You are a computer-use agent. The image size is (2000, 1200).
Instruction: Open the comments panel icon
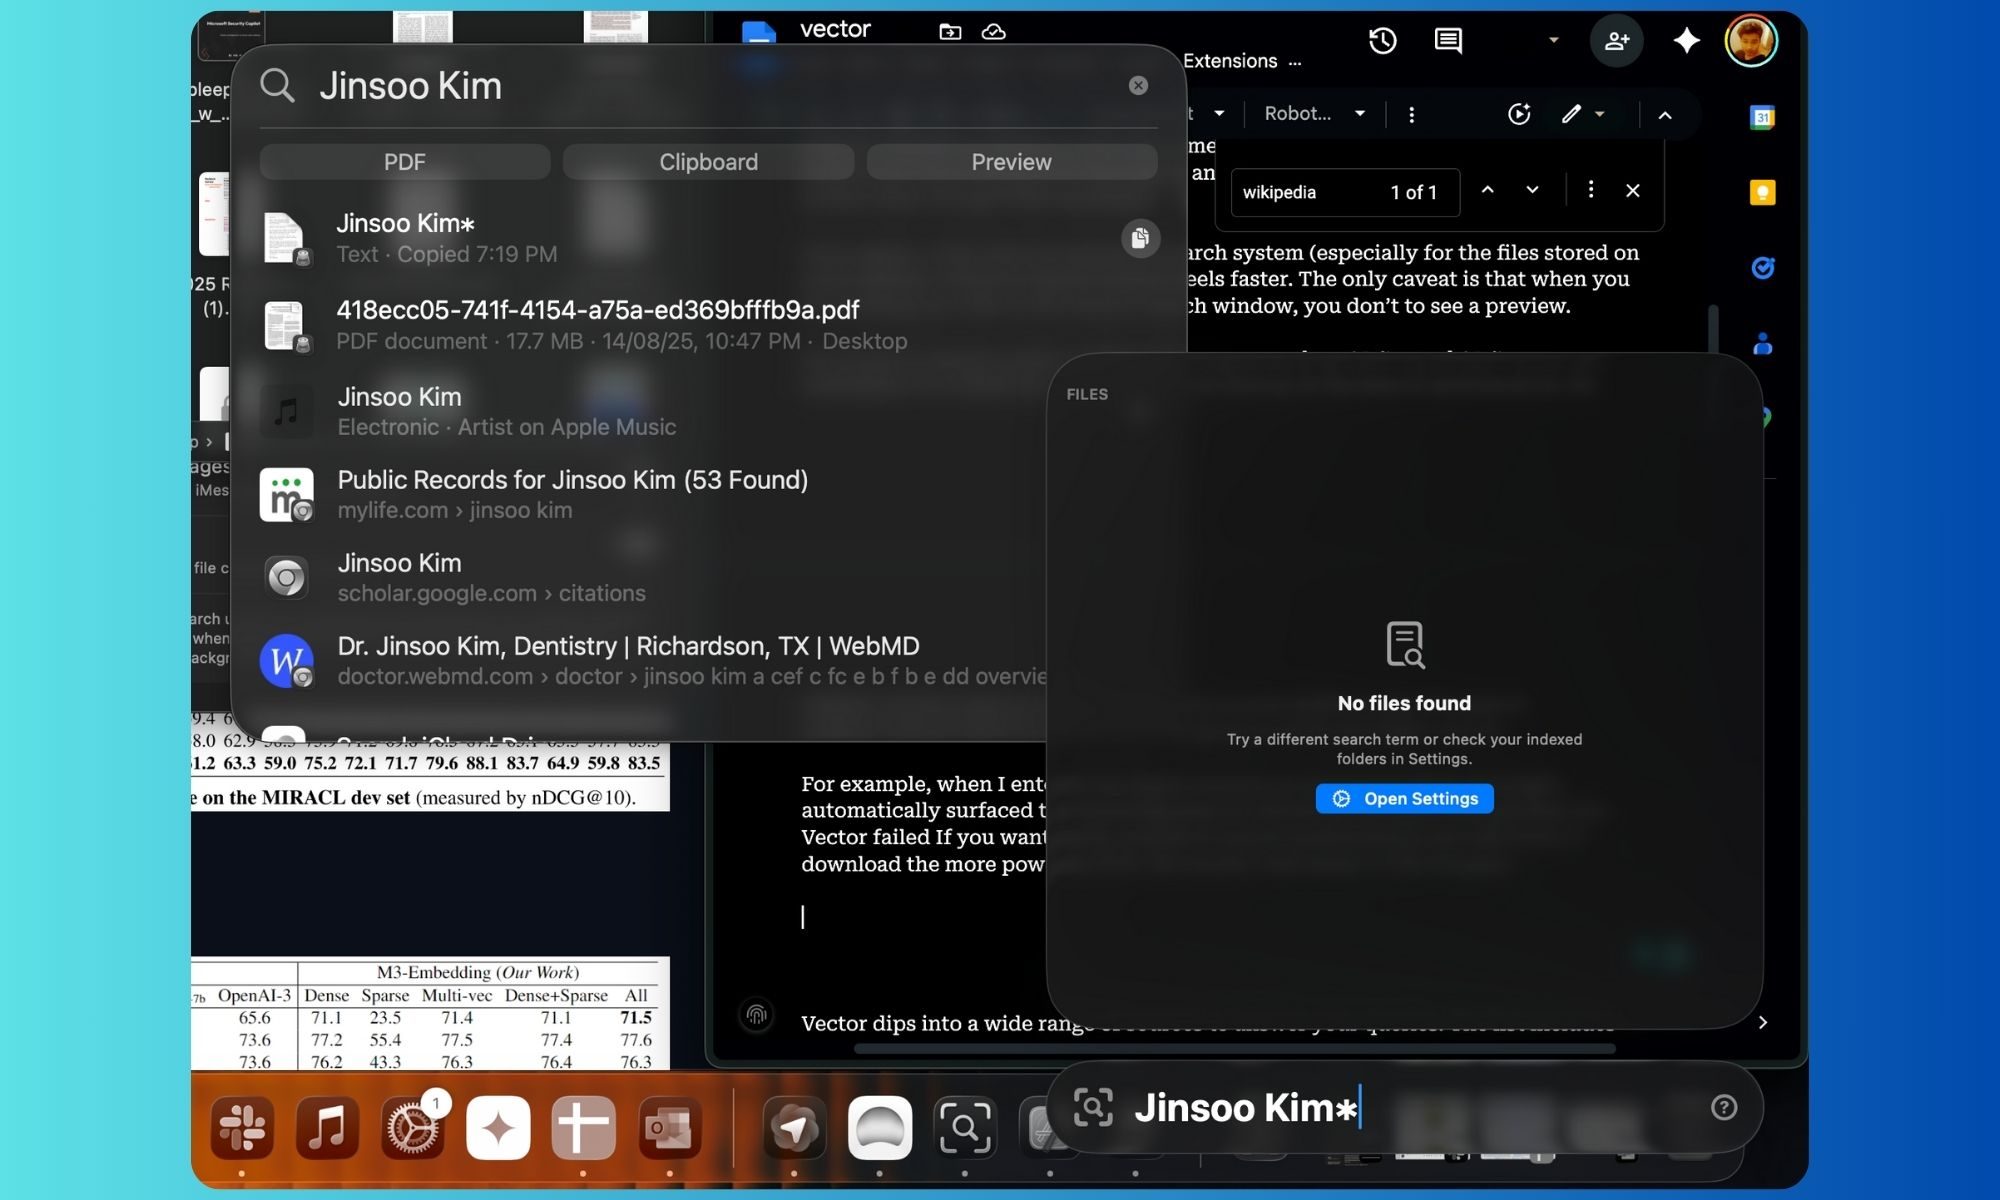[1447, 41]
